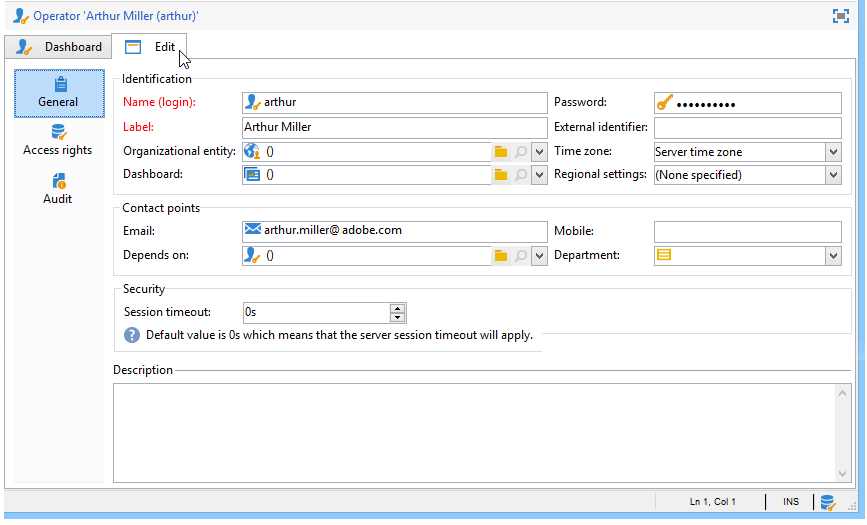Screen dimensions: 867x525
Task: Increase Session timeout with up arrow
Action: click(x=398, y=308)
